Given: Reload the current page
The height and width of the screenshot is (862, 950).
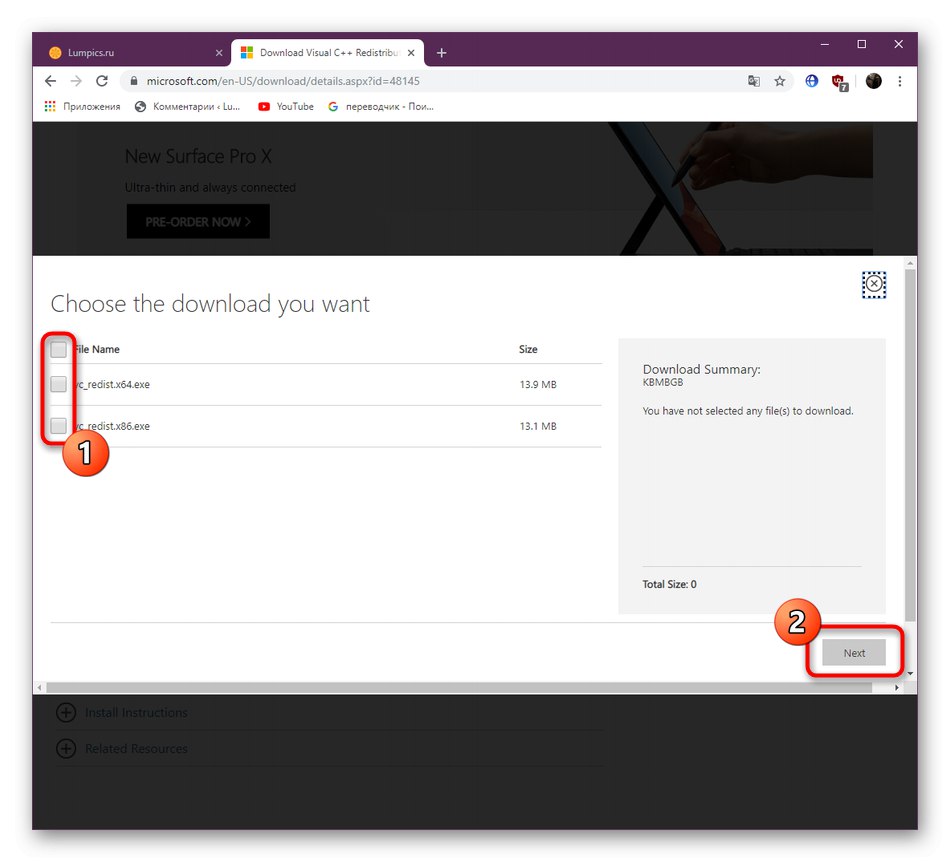Looking at the screenshot, I should [102, 81].
